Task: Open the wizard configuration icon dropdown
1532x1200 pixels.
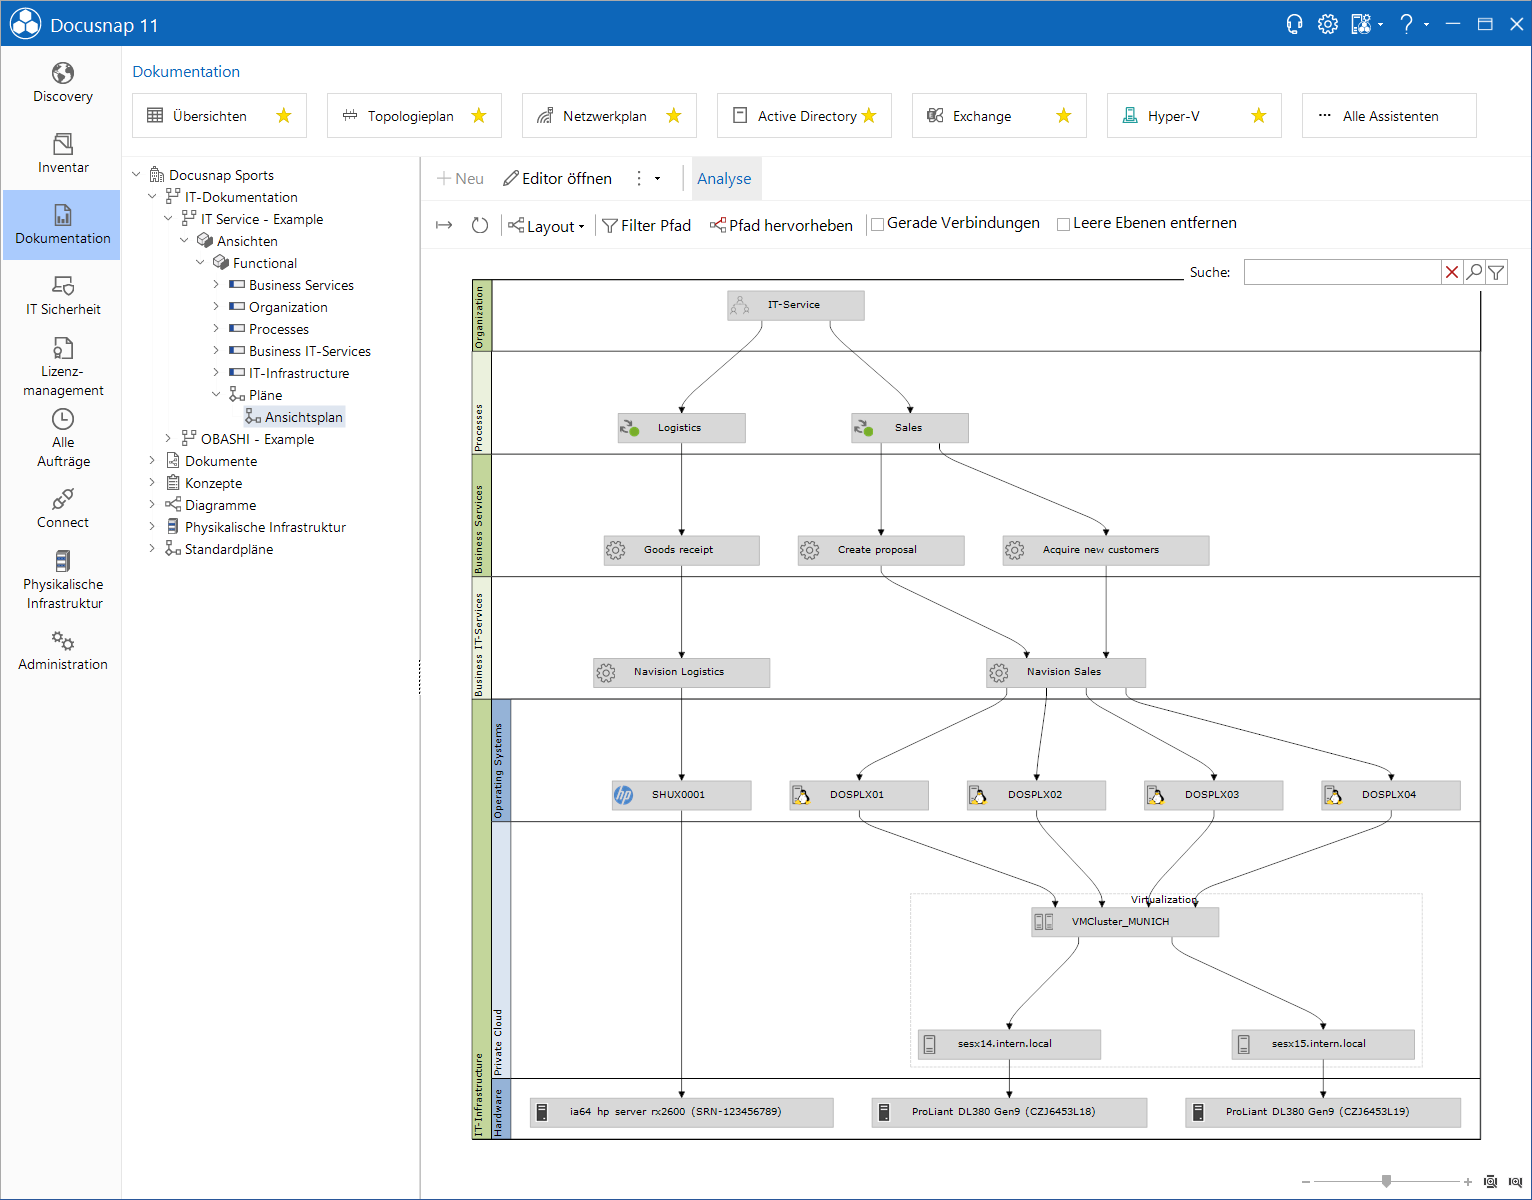Action: (x=1365, y=24)
